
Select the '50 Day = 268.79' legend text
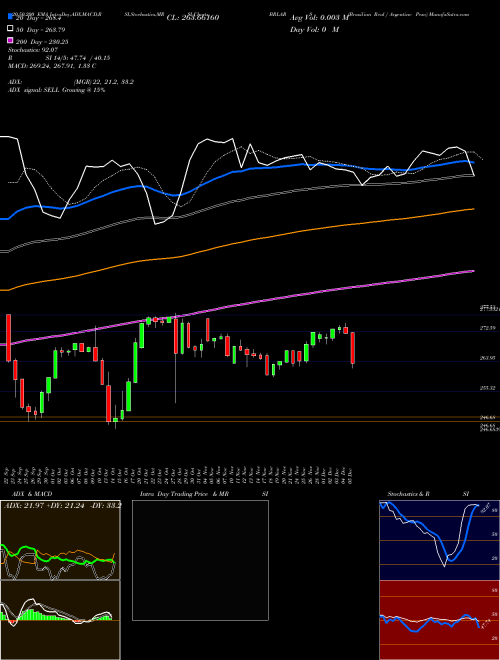41,30
